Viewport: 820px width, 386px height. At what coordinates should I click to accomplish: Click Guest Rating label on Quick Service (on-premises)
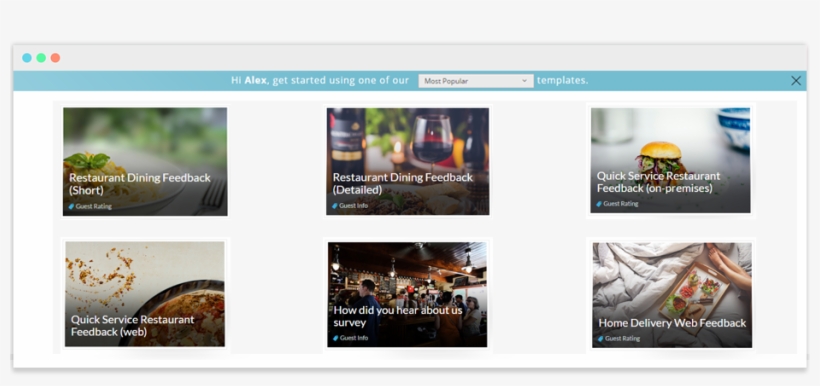tap(621, 204)
